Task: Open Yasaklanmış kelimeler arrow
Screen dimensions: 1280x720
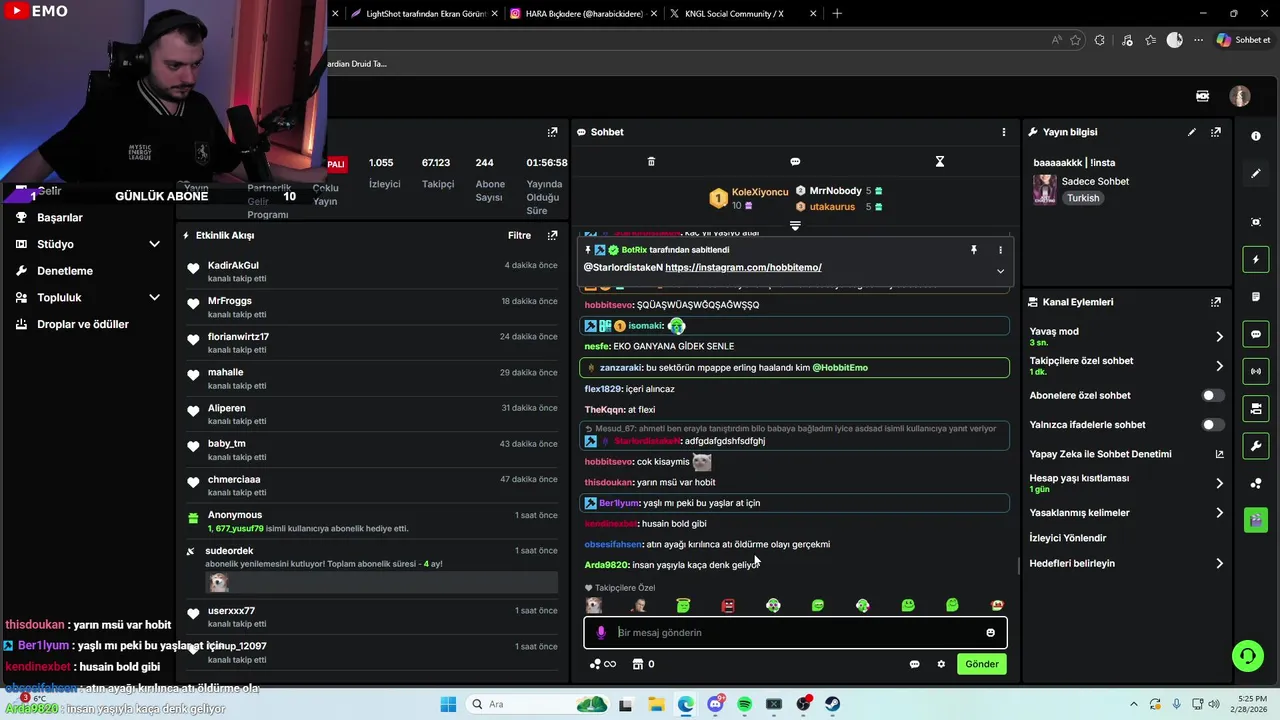Action: click(1219, 513)
